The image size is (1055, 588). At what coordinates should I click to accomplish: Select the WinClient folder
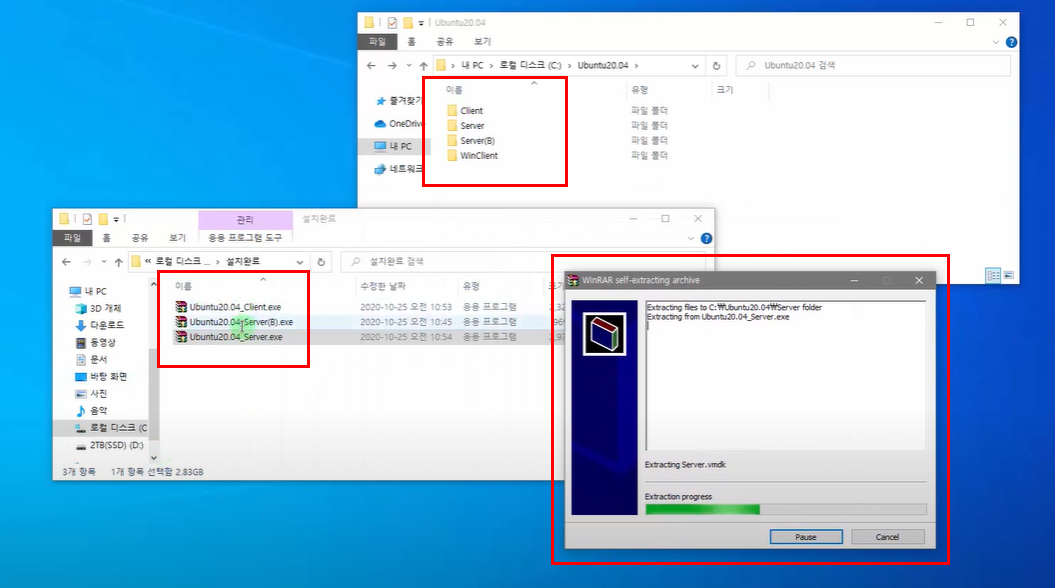[478, 155]
